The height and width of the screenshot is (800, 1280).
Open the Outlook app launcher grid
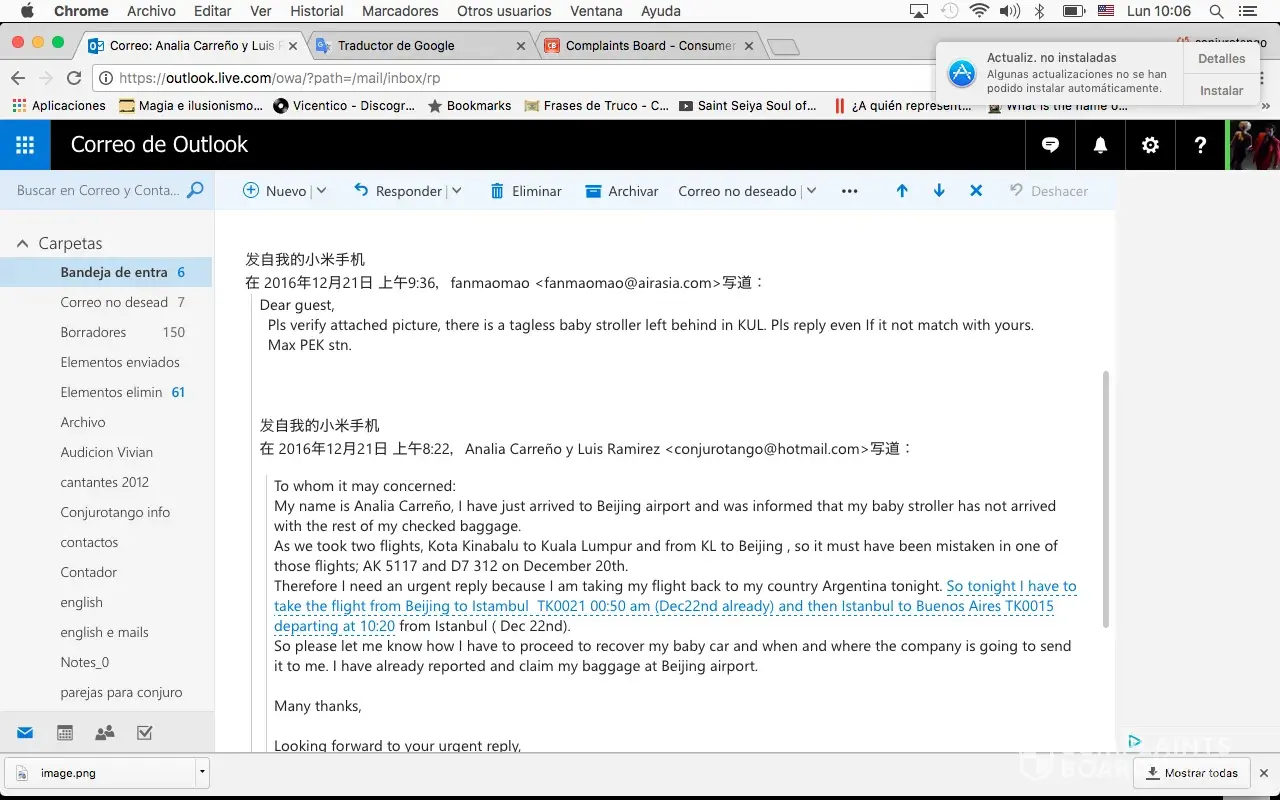tap(25, 145)
